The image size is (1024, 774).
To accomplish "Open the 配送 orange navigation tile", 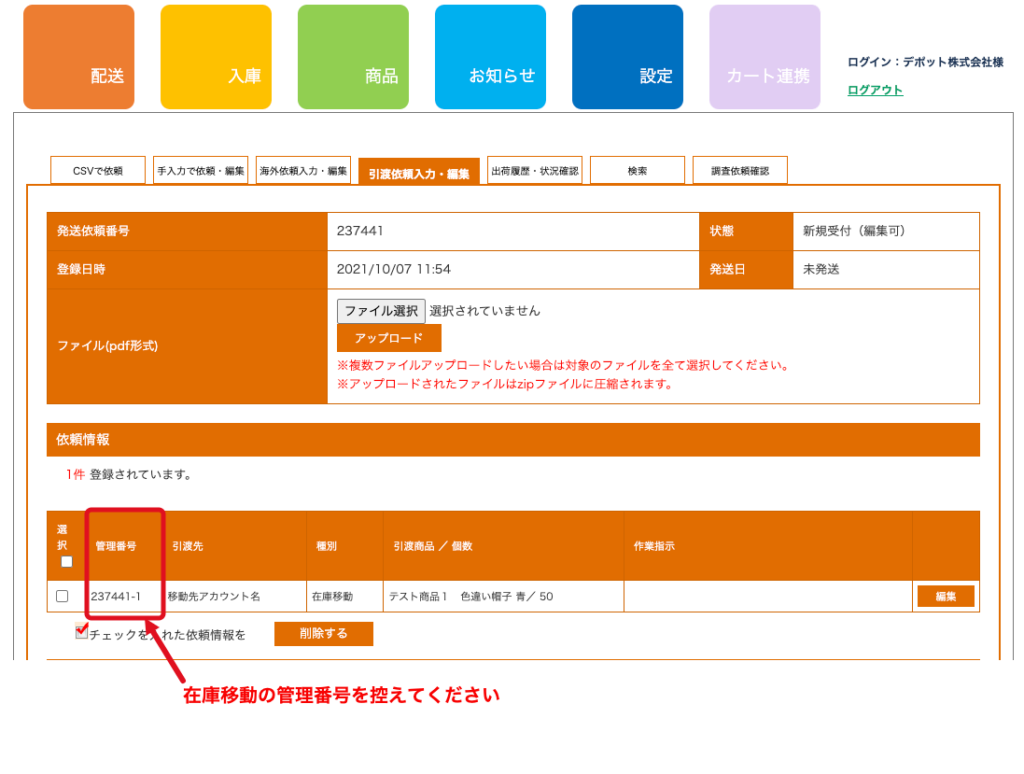I will point(78,57).
